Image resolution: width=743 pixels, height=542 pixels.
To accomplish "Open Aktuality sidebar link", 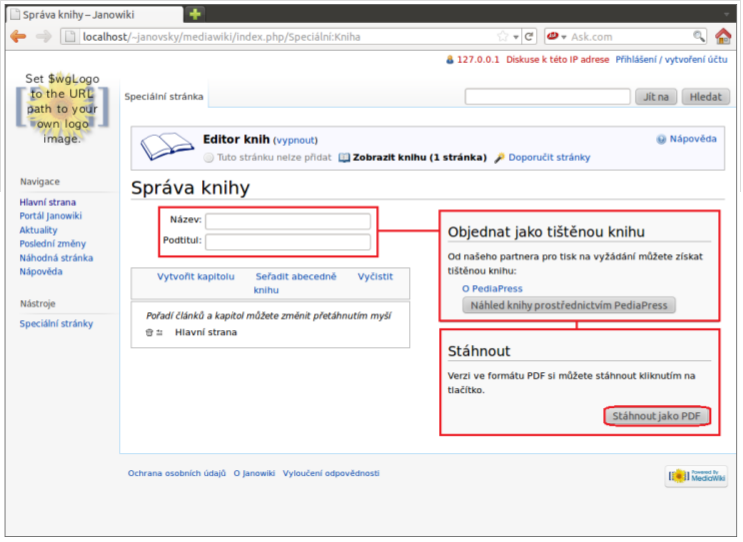I will (x=38, y=230).
